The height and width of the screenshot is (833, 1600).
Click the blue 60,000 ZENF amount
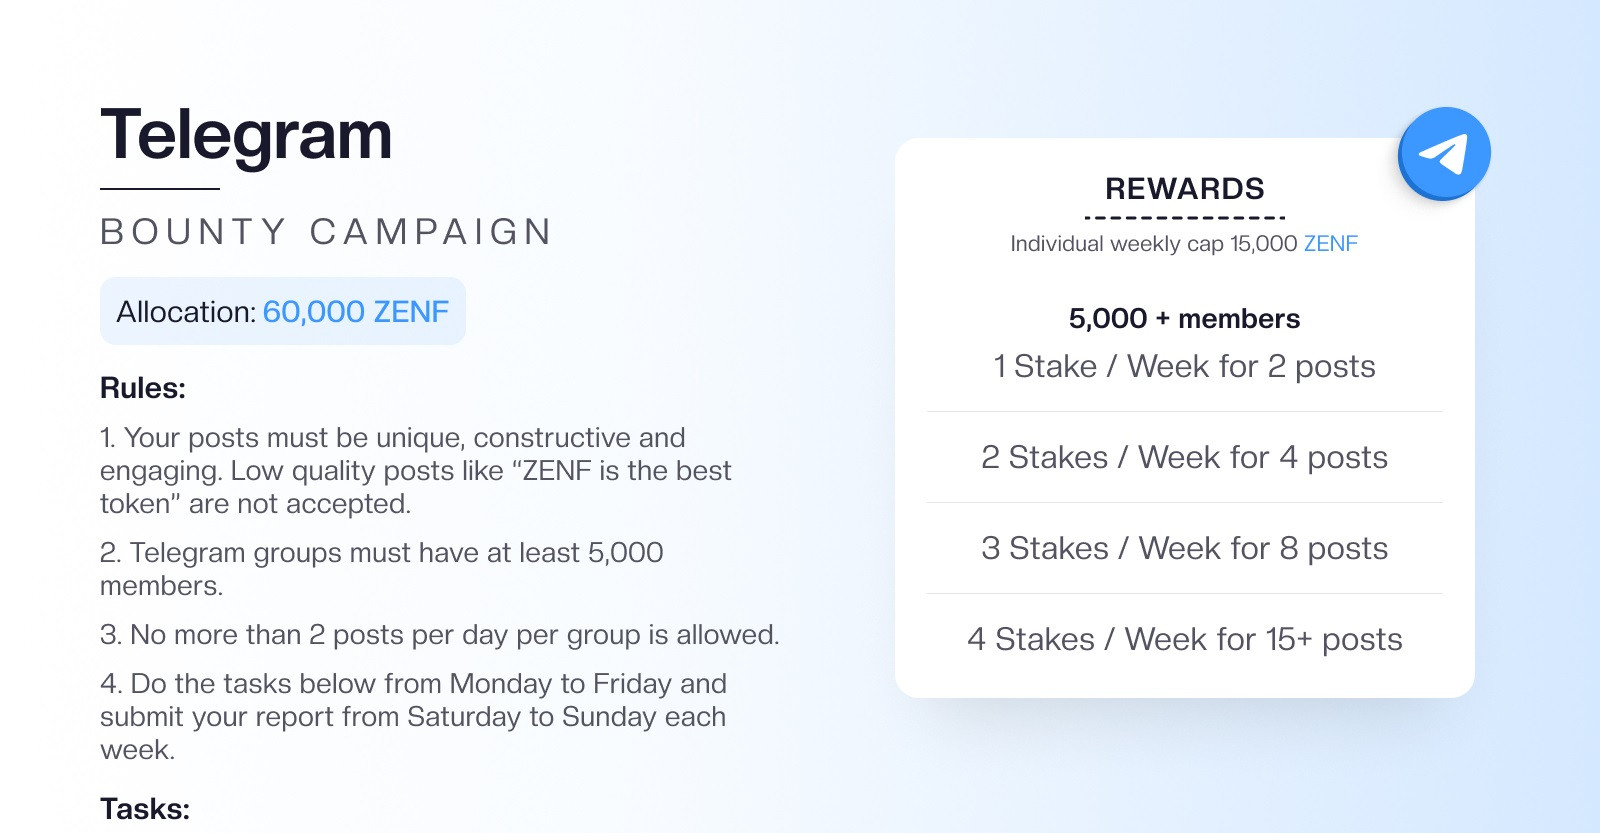[x=356, y=312]
